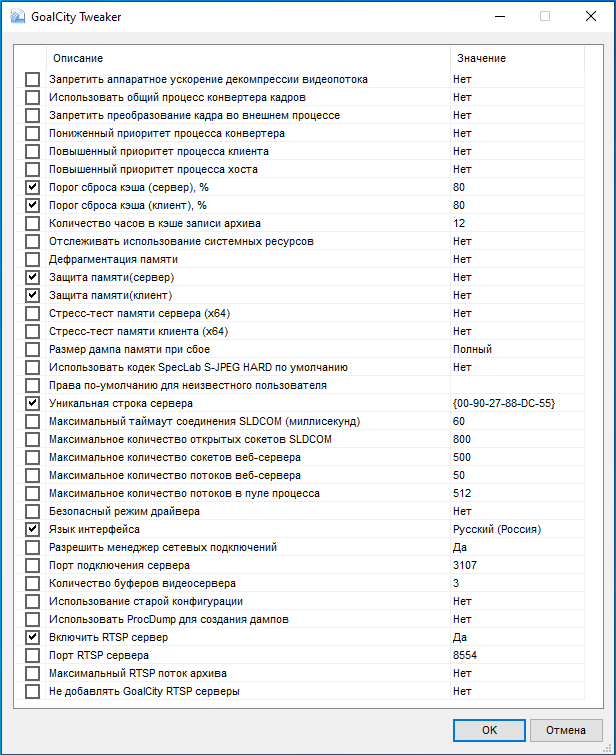The width and height of the screenshot is (616, 755).
Task: Tick 'Использовать общий процесс конвертера кадров' checkbox
Action: coord(32,97)
